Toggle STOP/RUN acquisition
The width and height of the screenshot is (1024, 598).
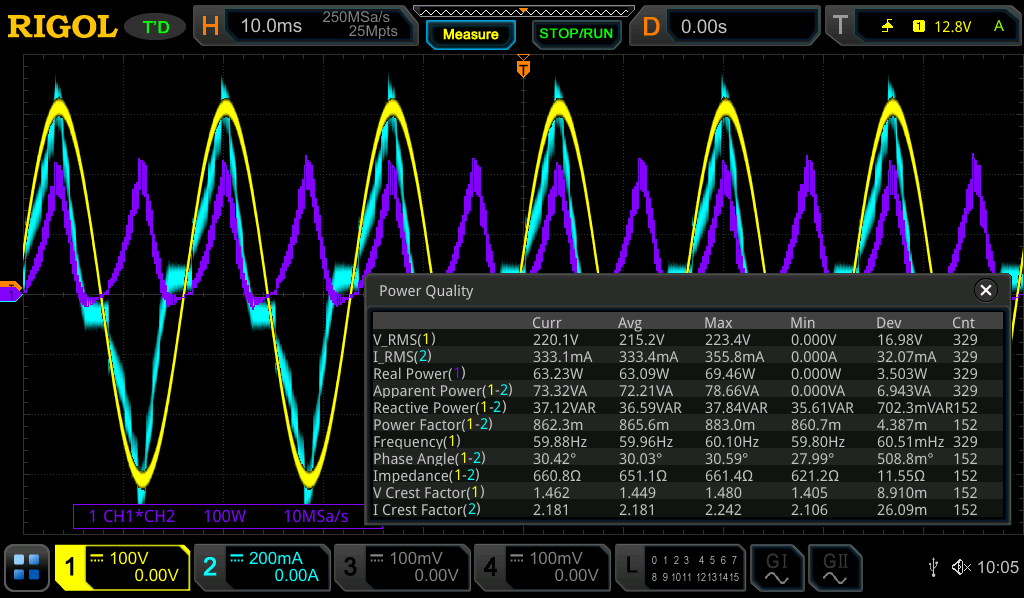tap(575, 34)
